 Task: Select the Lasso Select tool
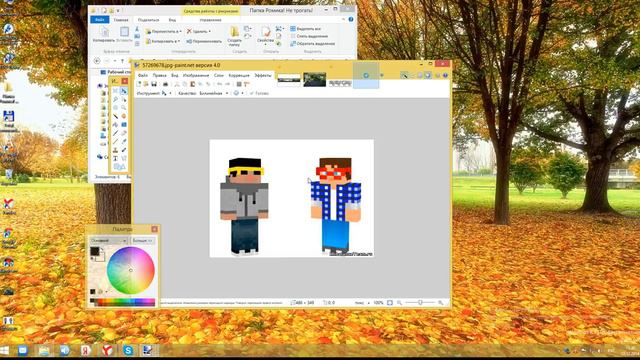click(x=116, y=99)
